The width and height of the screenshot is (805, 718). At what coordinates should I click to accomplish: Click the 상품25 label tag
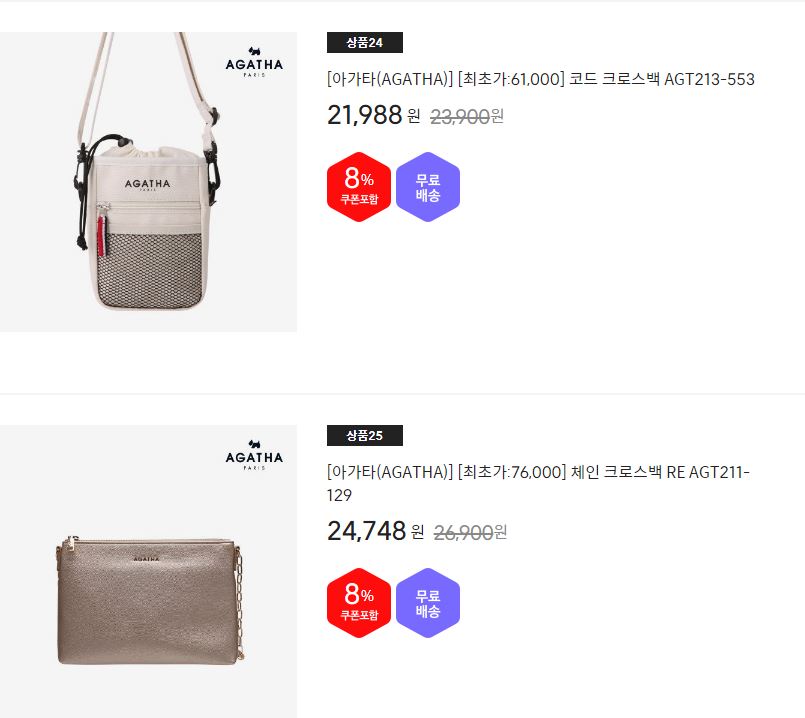click(365, 435)
